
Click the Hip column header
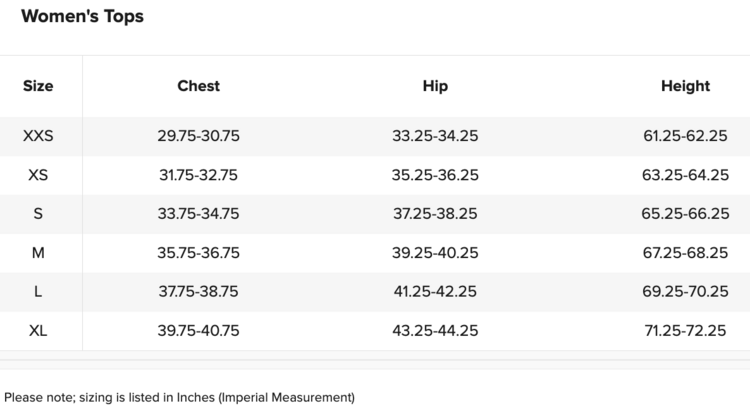[x=435, y=86]
